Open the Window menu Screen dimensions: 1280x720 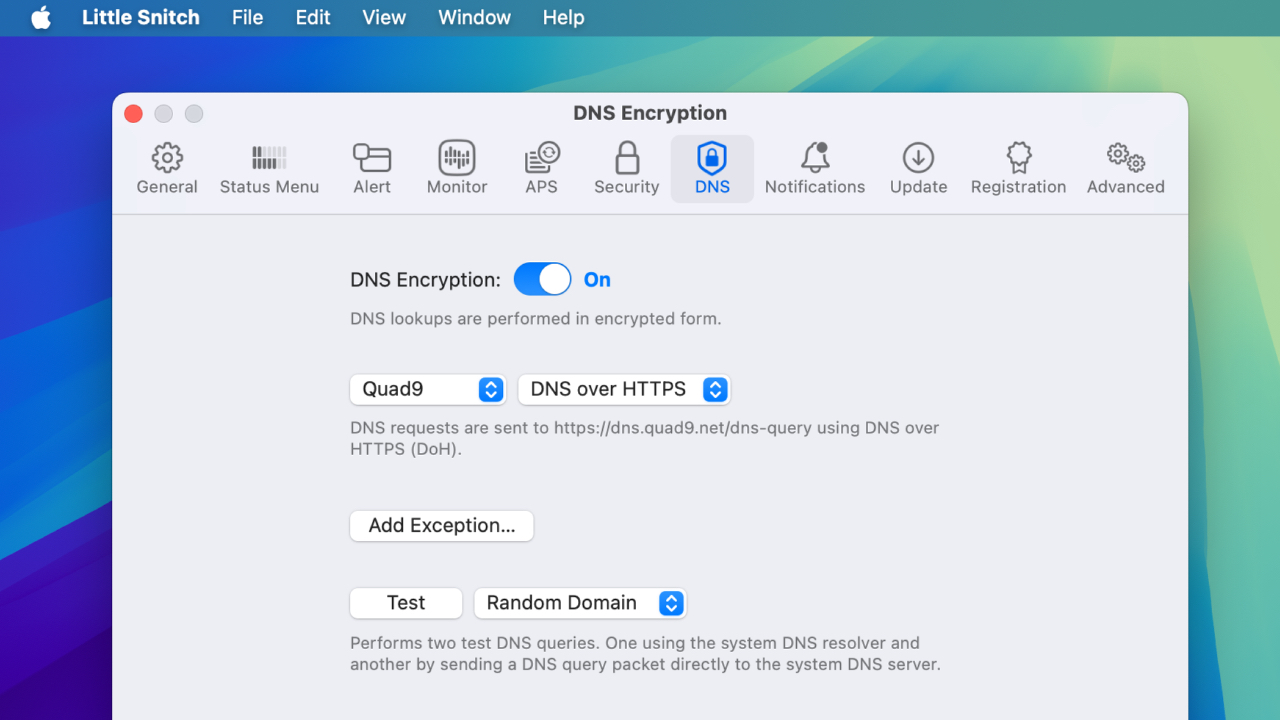click(x=474, y=18)
